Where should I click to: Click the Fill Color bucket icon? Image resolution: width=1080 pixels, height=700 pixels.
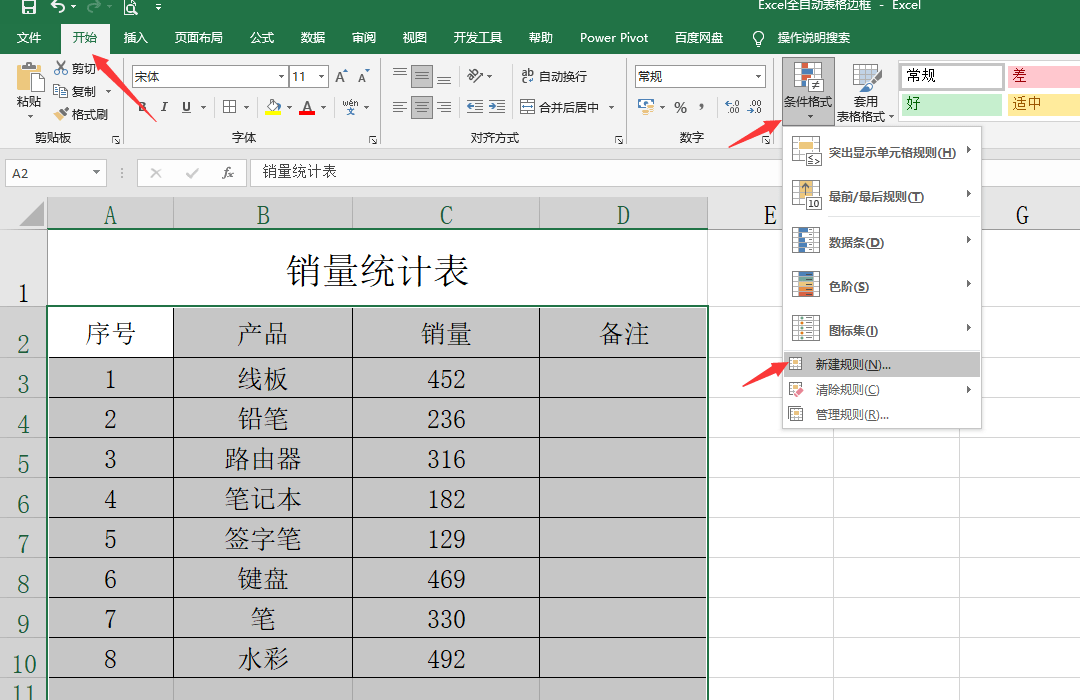[273, 107]
